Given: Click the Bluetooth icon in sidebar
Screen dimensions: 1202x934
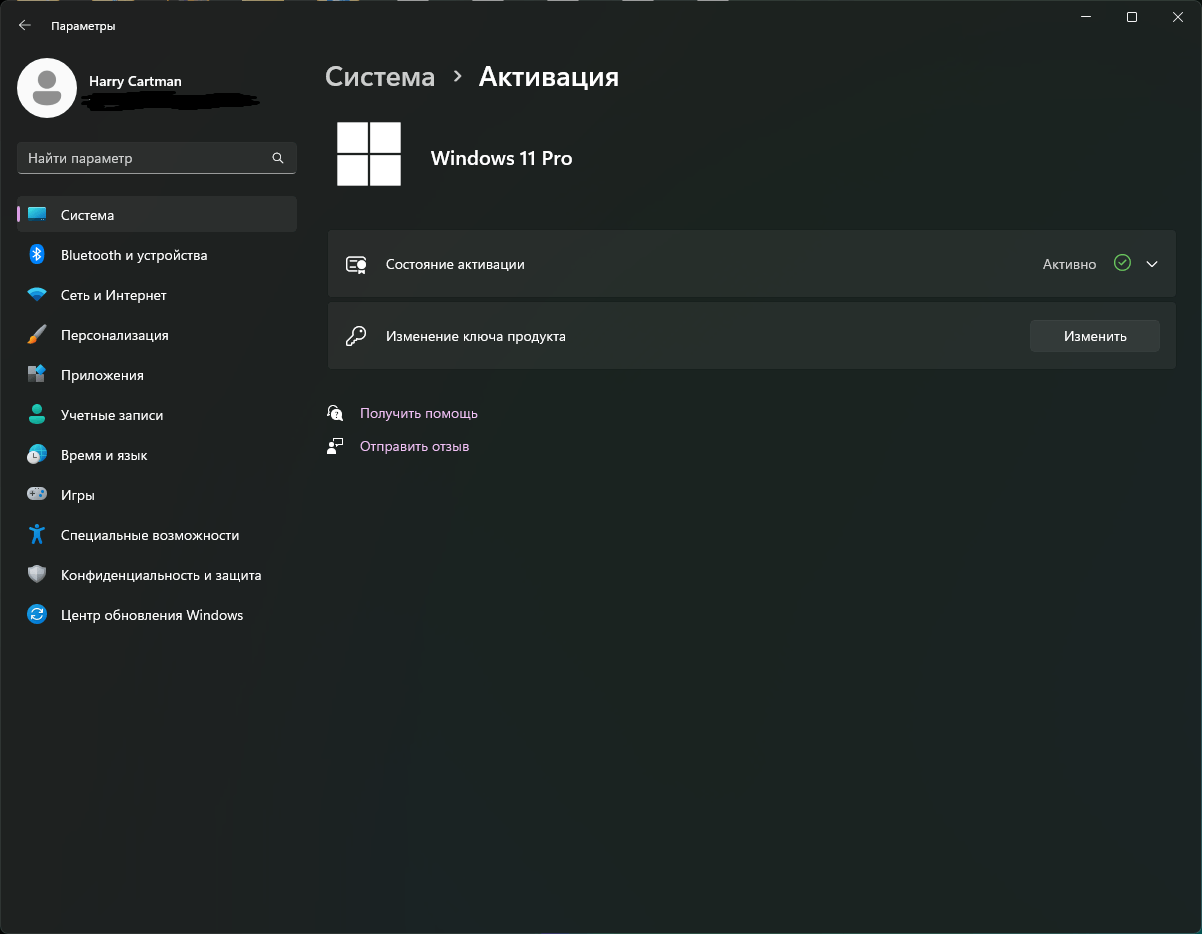Looking at the screenshot, I should pyautogui.click(x=37, y=254).
